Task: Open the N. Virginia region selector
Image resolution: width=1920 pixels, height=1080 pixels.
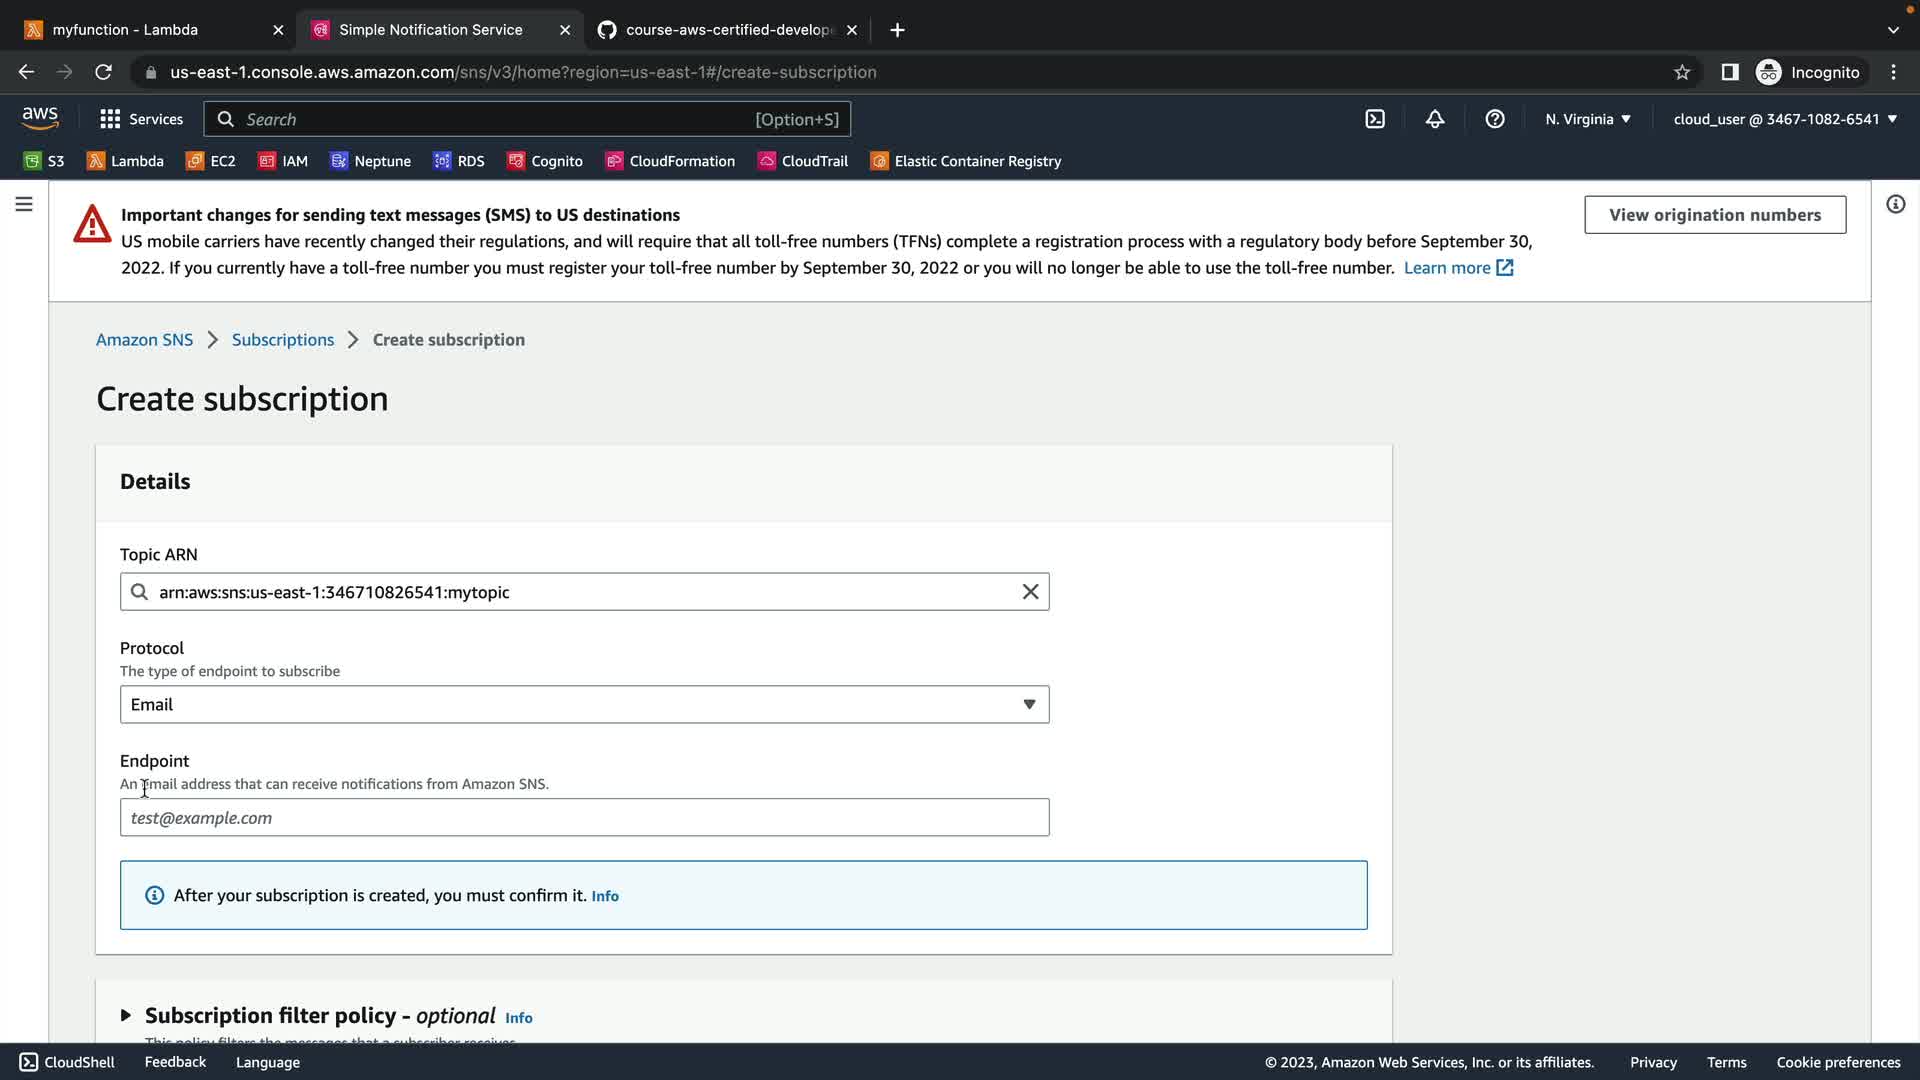Action: (1587, 119)
